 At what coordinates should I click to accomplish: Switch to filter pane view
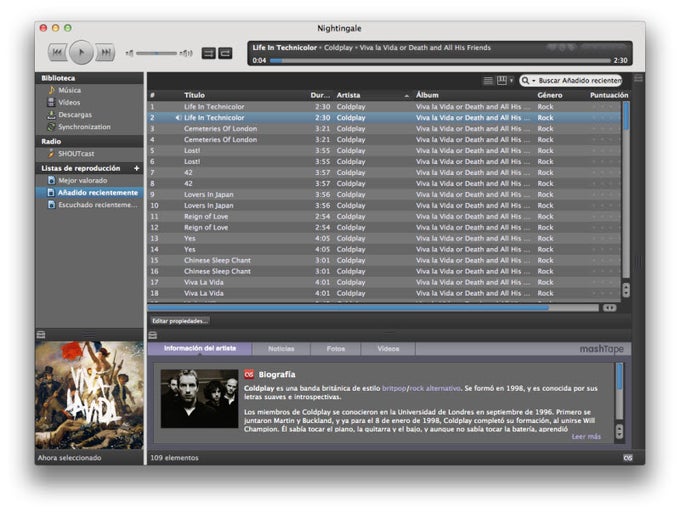tap(502, 81)
